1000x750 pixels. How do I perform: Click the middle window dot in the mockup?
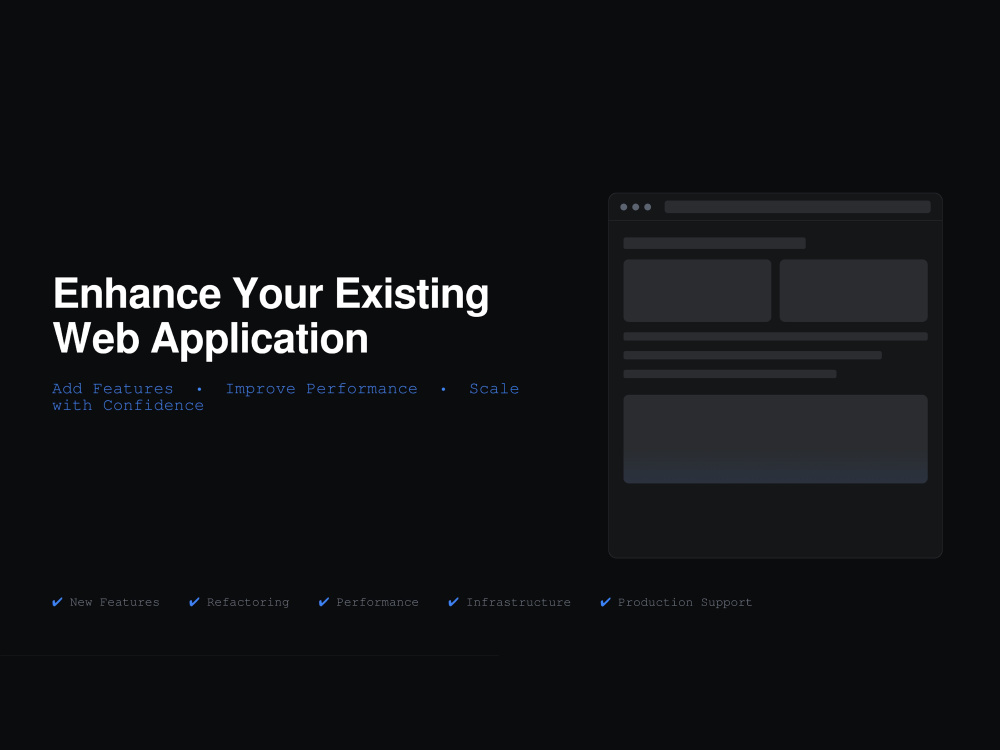636,207
